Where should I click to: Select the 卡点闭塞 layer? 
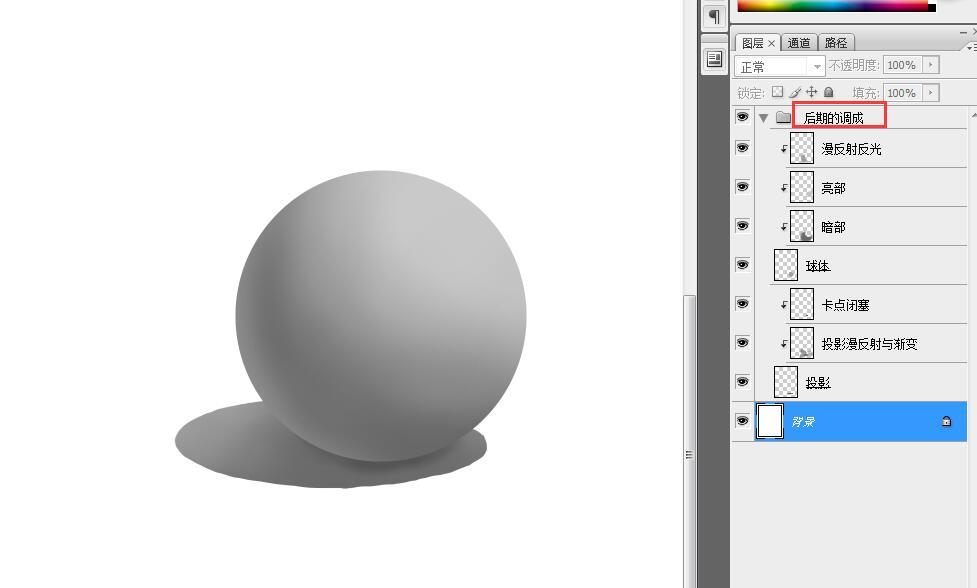pos(846,305)
